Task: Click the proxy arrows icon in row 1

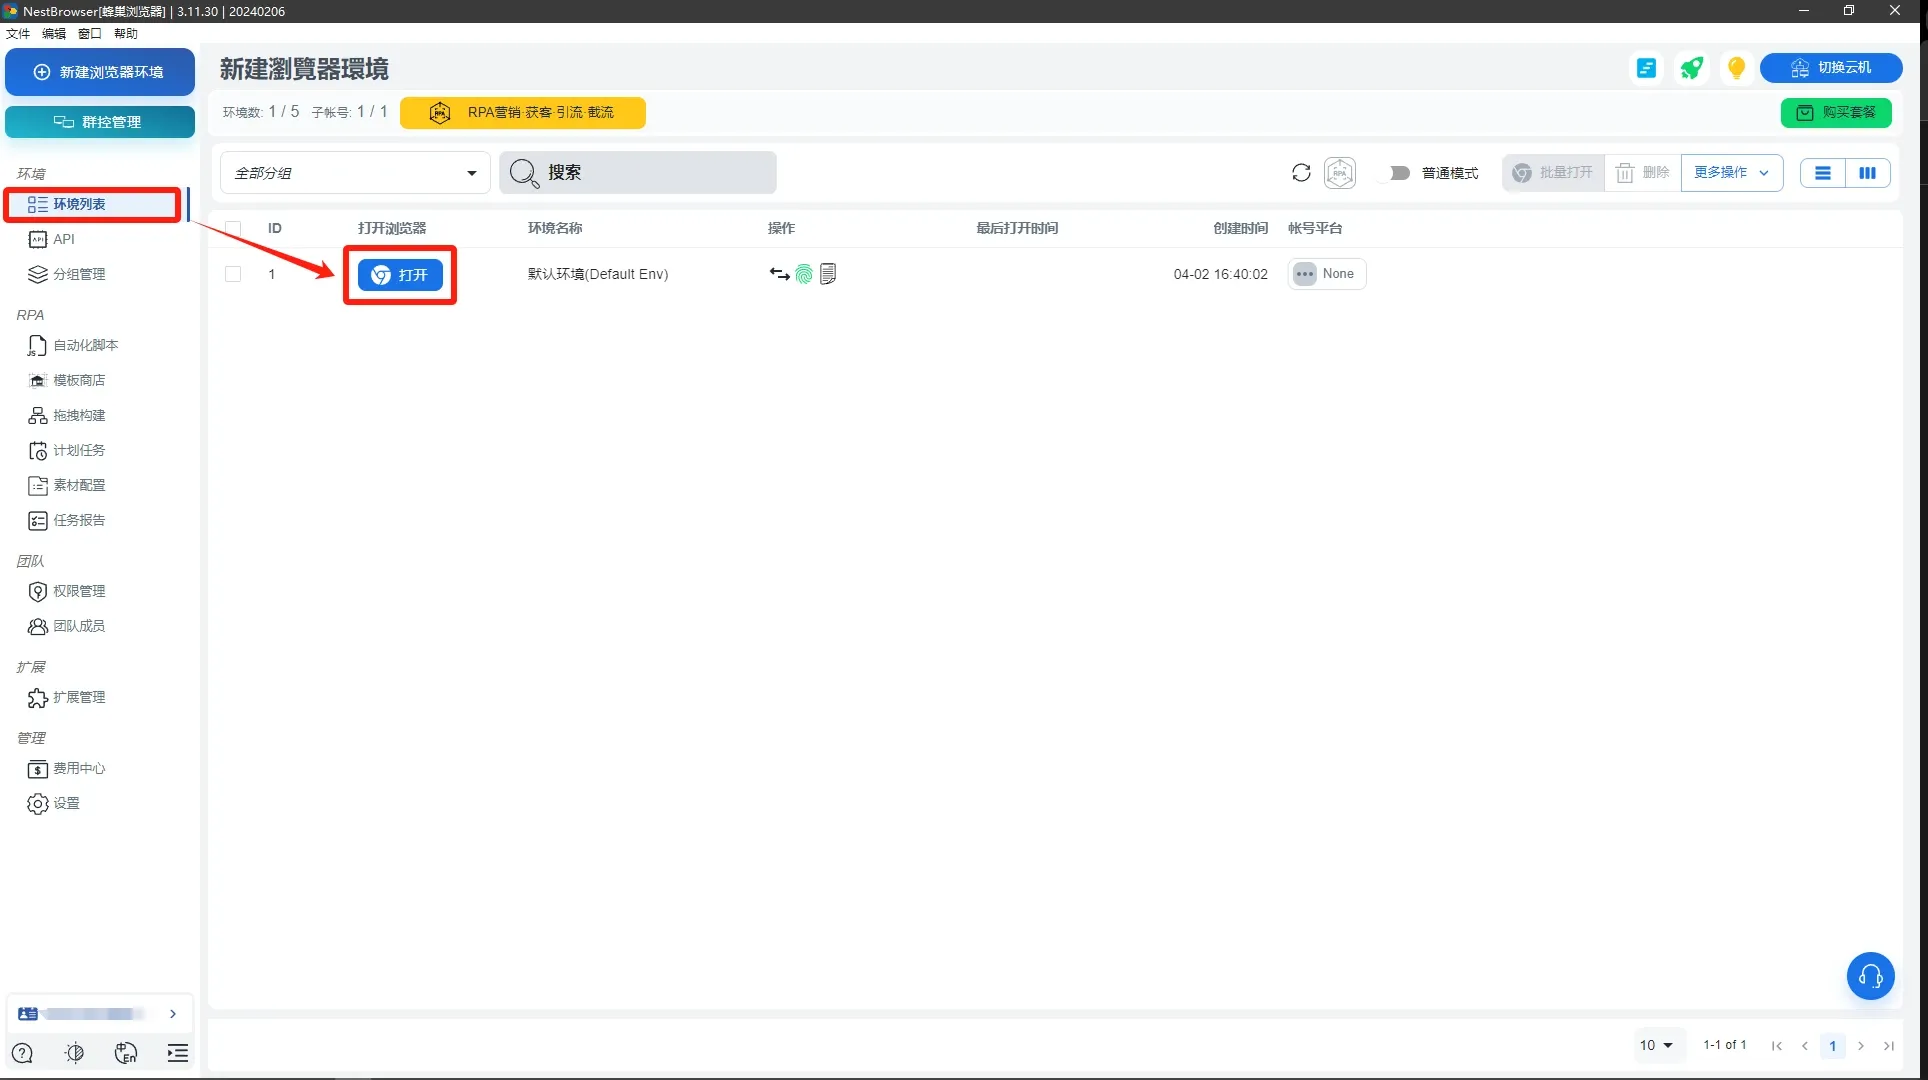Action: pyautogui.click(x=779, y=274)
